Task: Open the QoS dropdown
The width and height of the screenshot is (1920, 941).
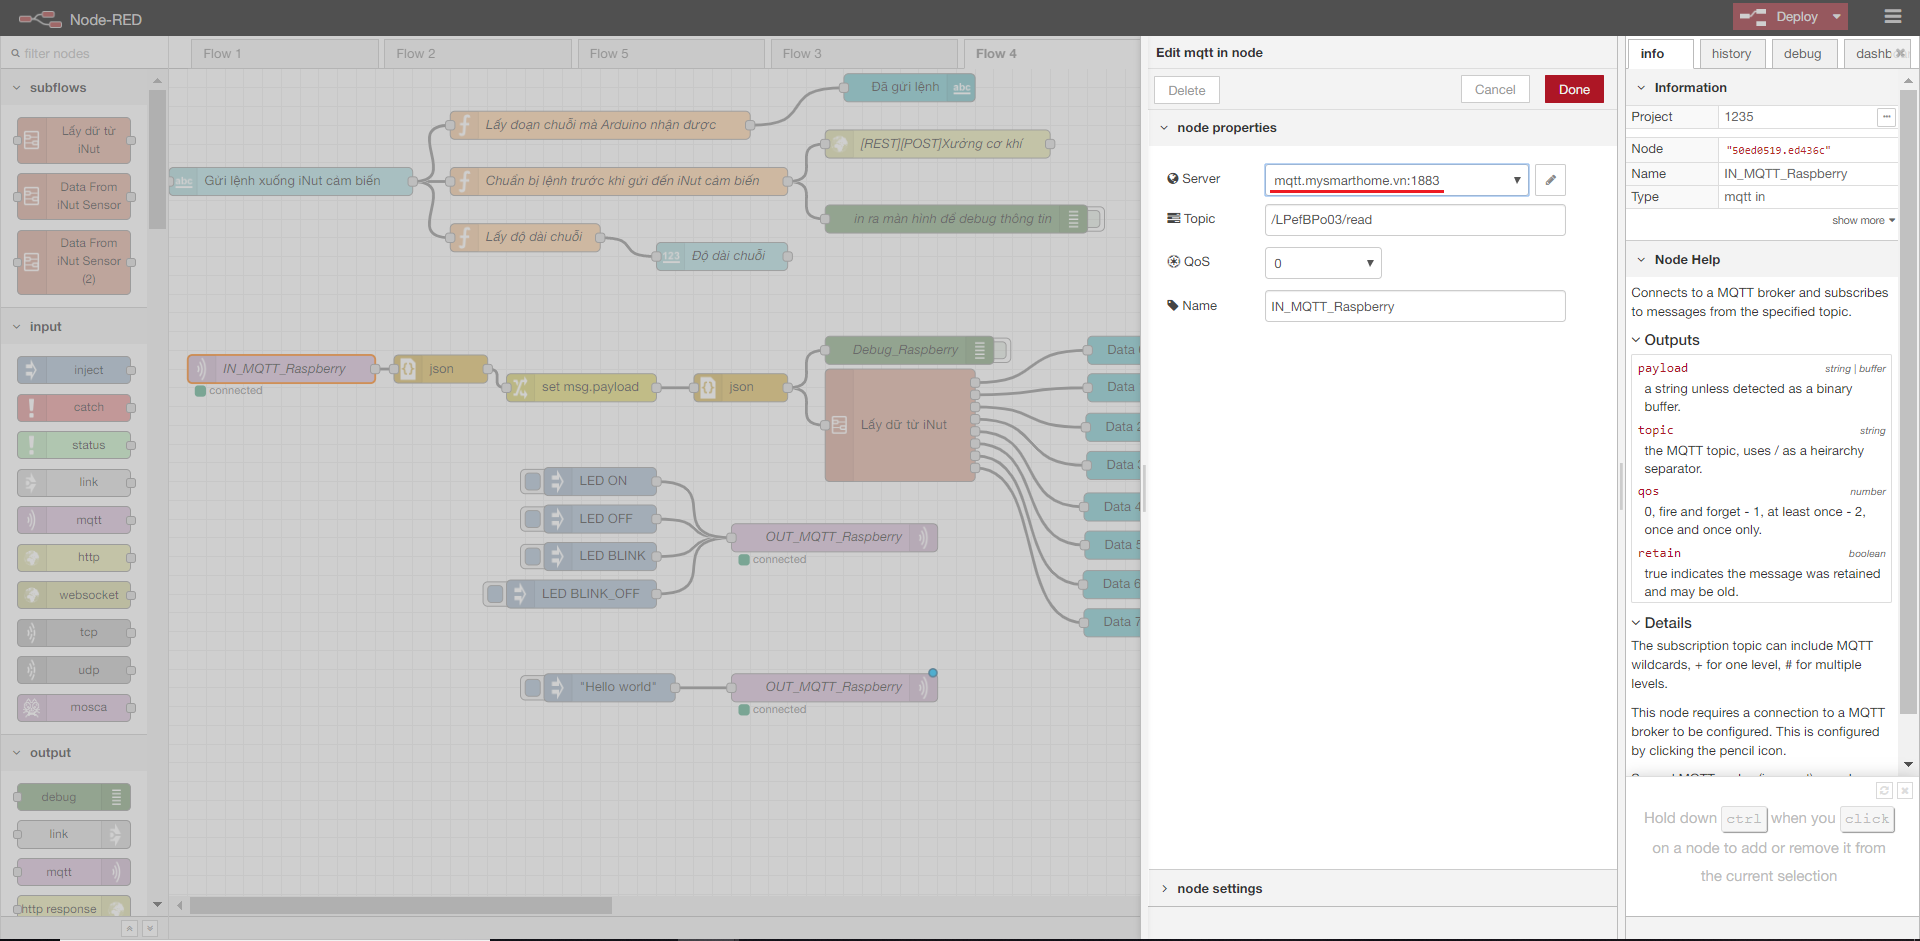Action: click(x=1322, y=263)
